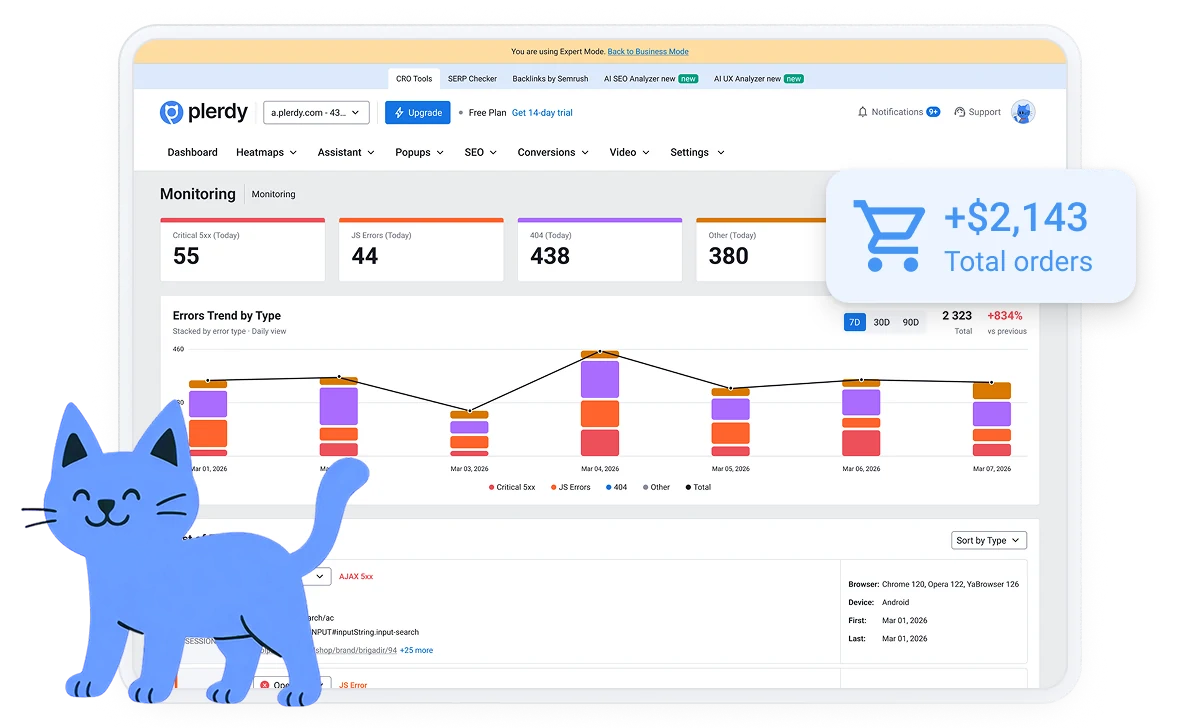1200x728 pixels.
Task: Select the 404 (Today) stat card
Action: [600, 250]
